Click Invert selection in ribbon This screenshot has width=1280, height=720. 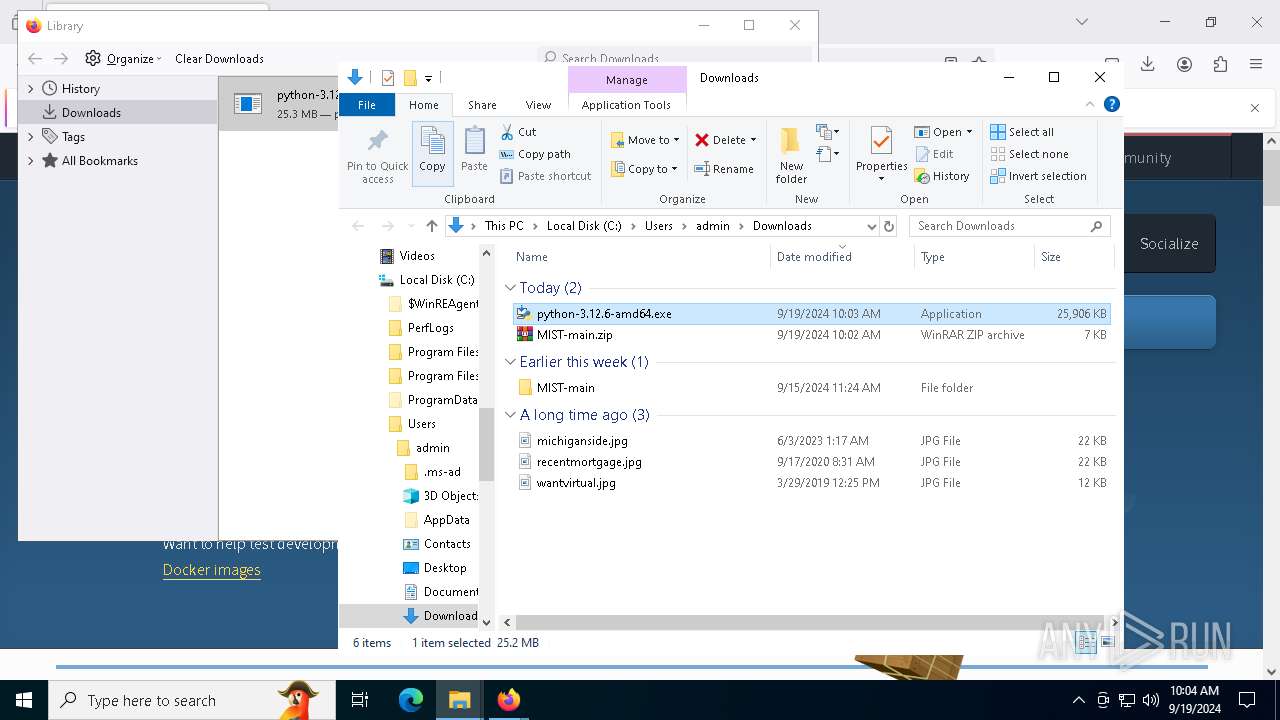point(1037,176)
